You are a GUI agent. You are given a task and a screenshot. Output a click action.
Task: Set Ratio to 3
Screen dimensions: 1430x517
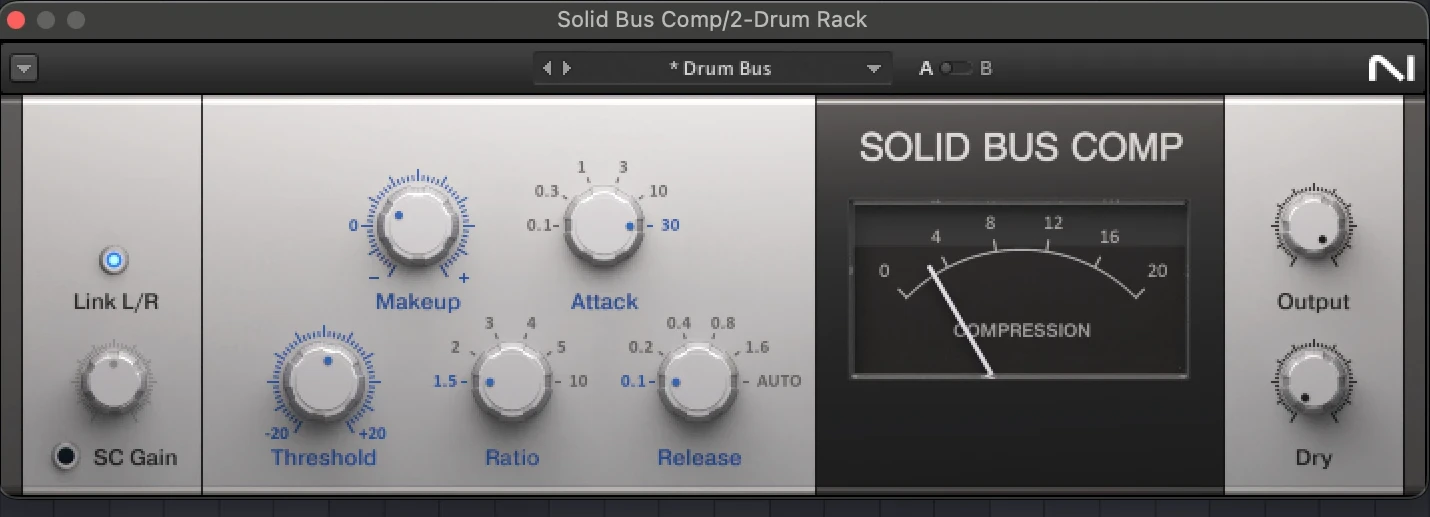coord(490,323)
